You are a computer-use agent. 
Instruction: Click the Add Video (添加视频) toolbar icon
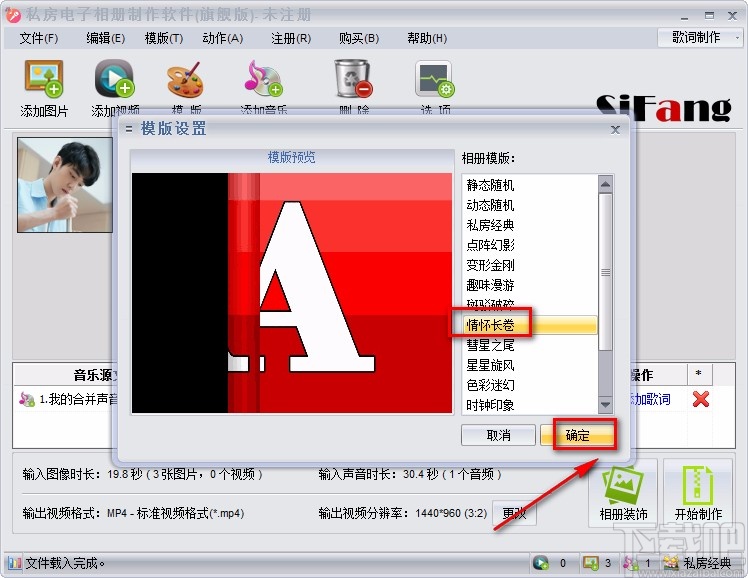[x=114, y=79]
